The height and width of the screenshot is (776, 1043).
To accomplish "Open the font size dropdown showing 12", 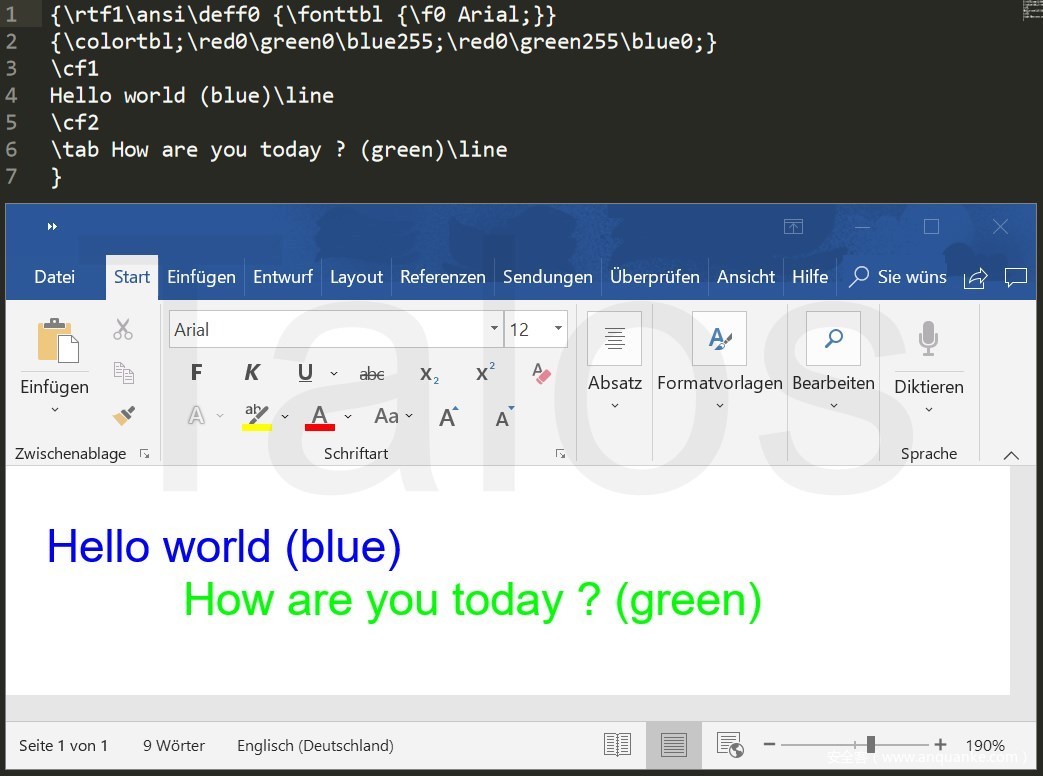I will pos(558,329).
